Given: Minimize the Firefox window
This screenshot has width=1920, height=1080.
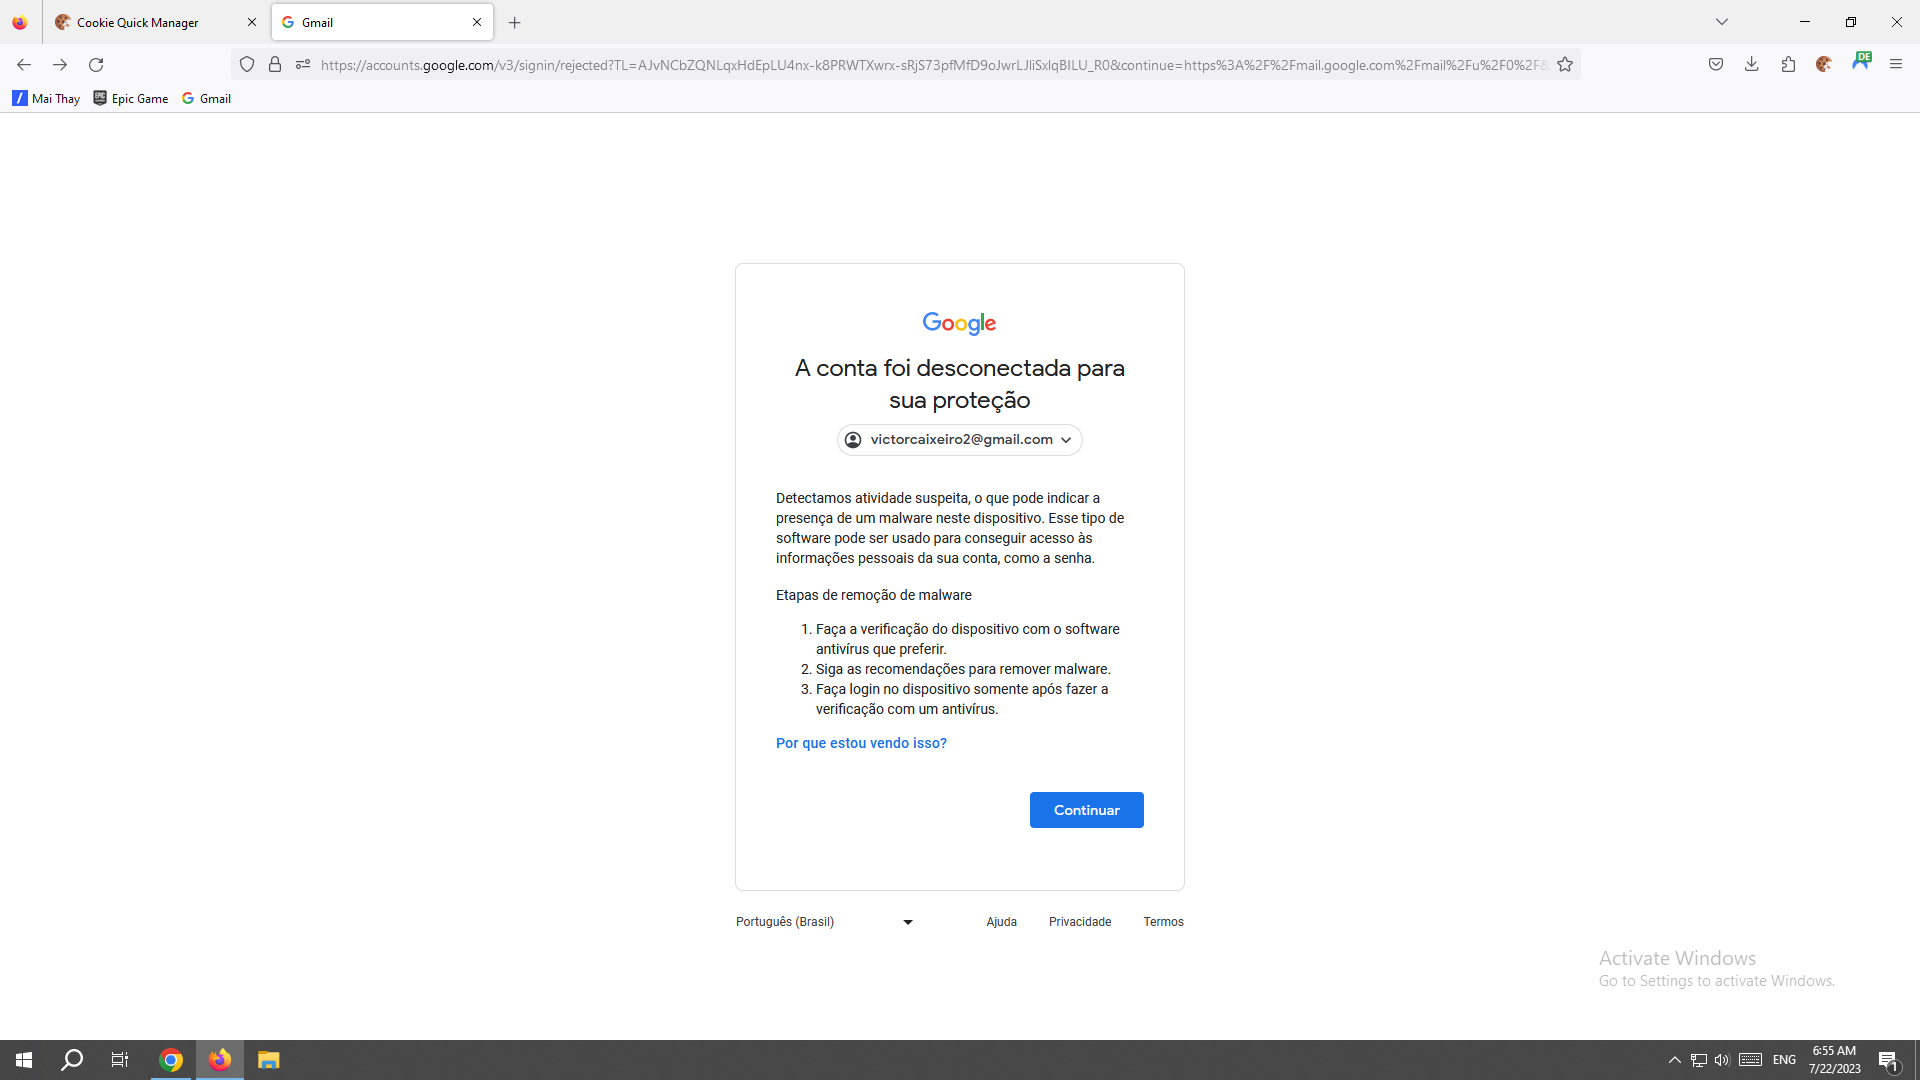Looking at the screenshot, I should 1805,22.
